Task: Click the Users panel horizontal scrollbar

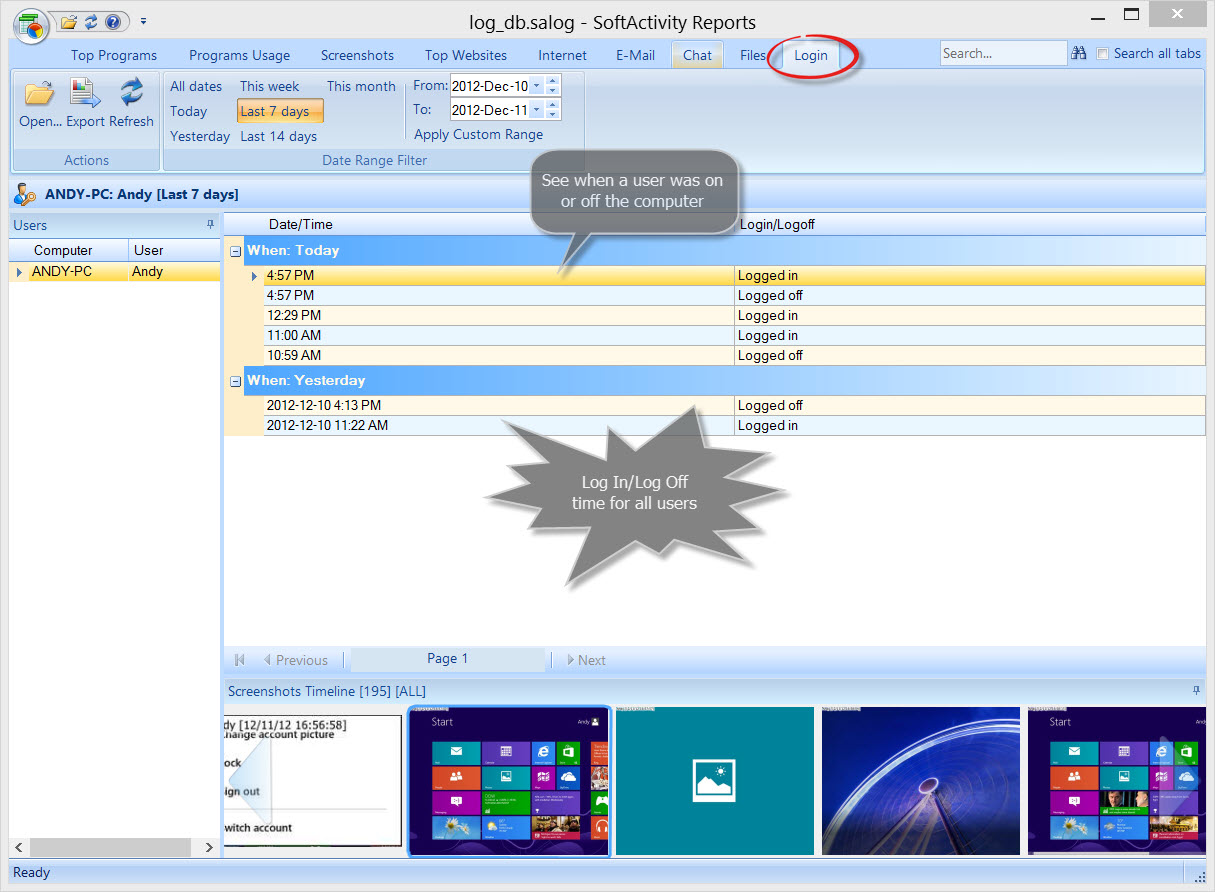Action: 109,847
